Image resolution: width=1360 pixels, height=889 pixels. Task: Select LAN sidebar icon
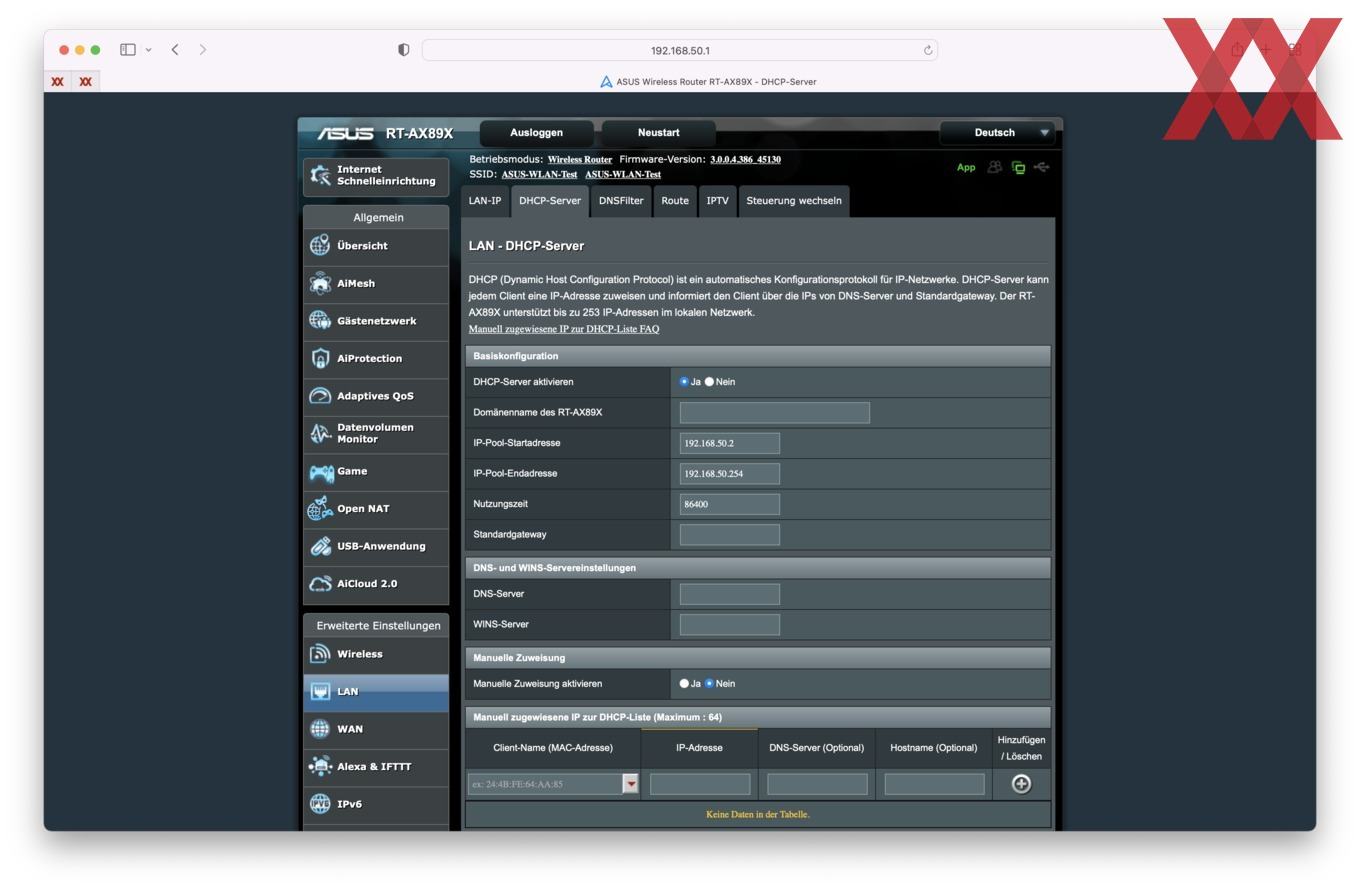tap(320, 691)
